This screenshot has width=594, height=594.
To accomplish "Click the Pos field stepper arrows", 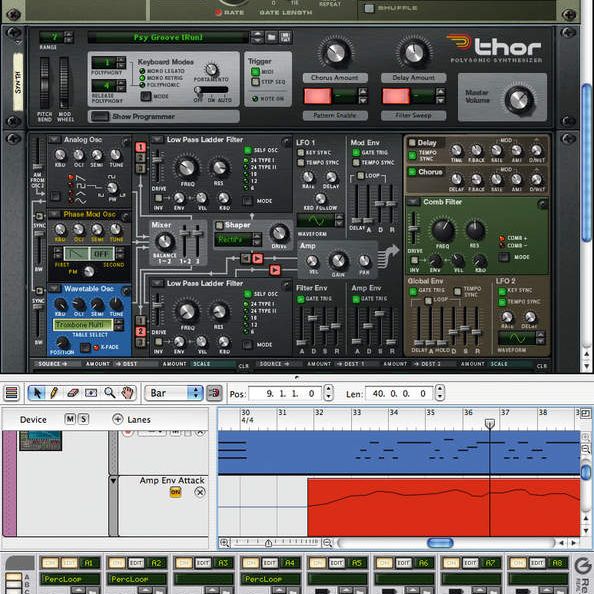I will click(328, 393).
